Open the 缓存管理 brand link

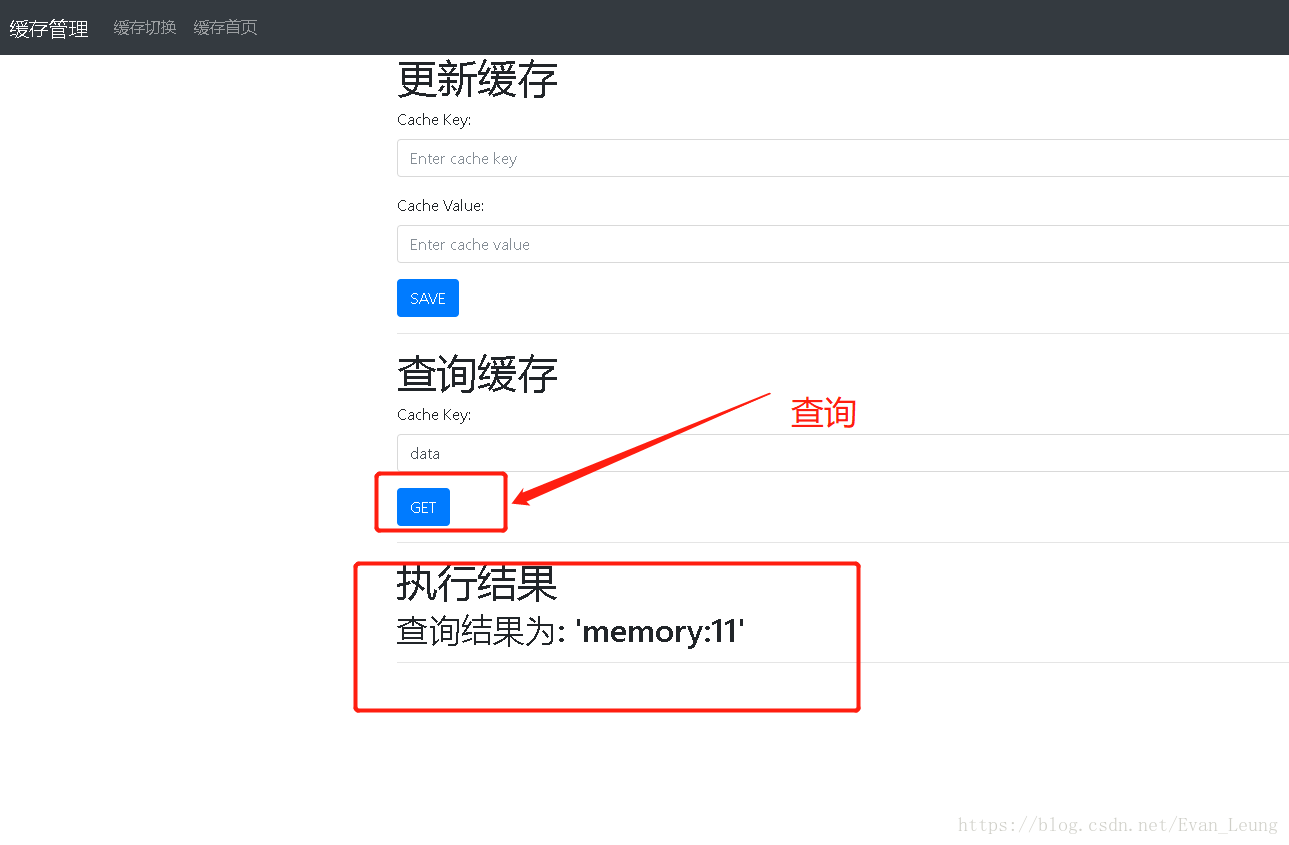click(49, 28)
